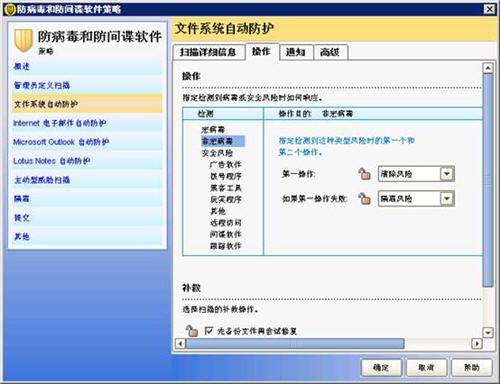Click the yellow shield policy icon

pyautogui.click(x=23, y=40)
